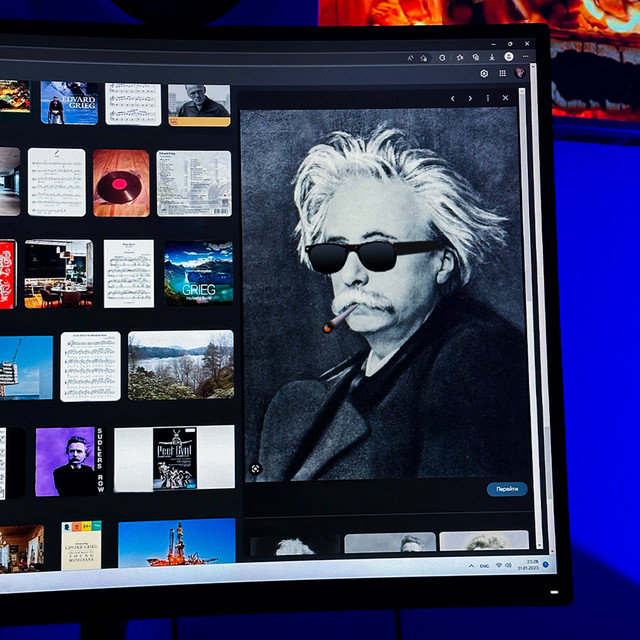Image resolution: width=640 pixels, height=640 pixels.
Task: Open quick settings gear icon
Action: coord(484,73)
